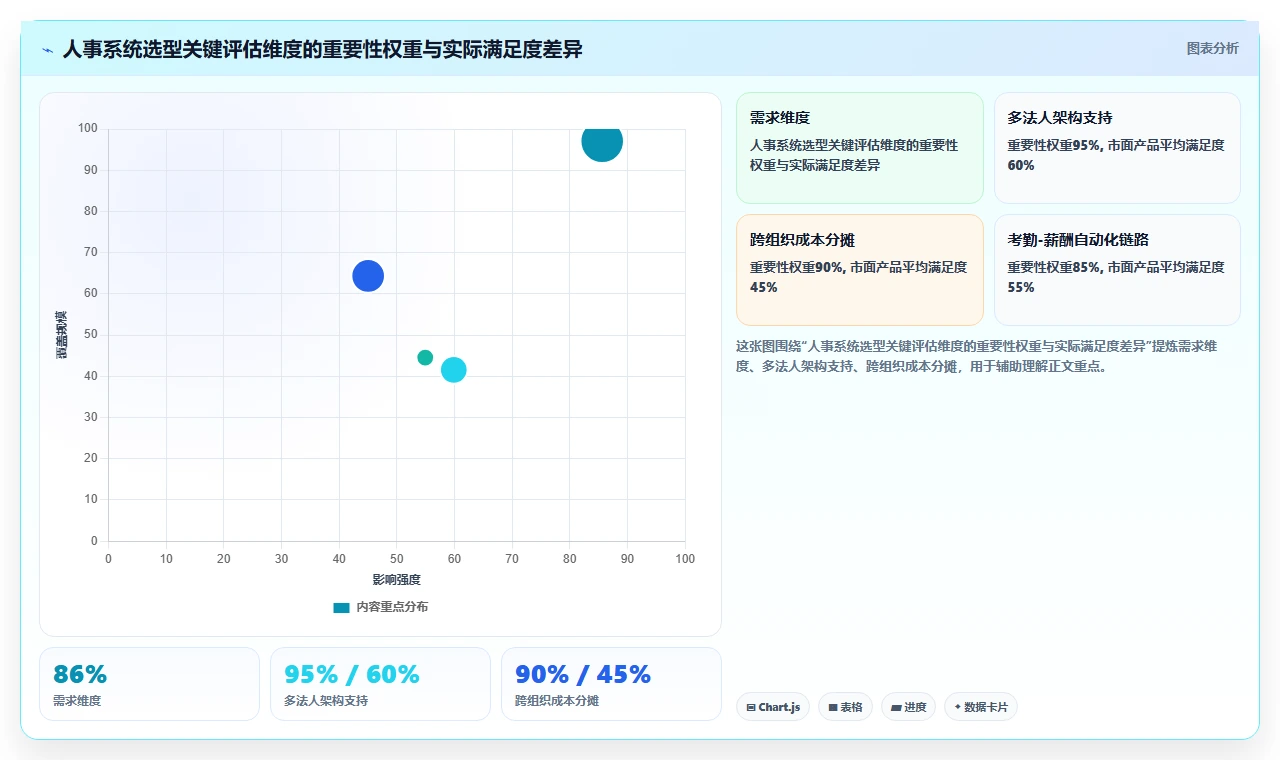Image resolution: width=1280 pixels, height=760 pixels.
Task: Select the cyan bubble near 60
Action: (454, 370)
